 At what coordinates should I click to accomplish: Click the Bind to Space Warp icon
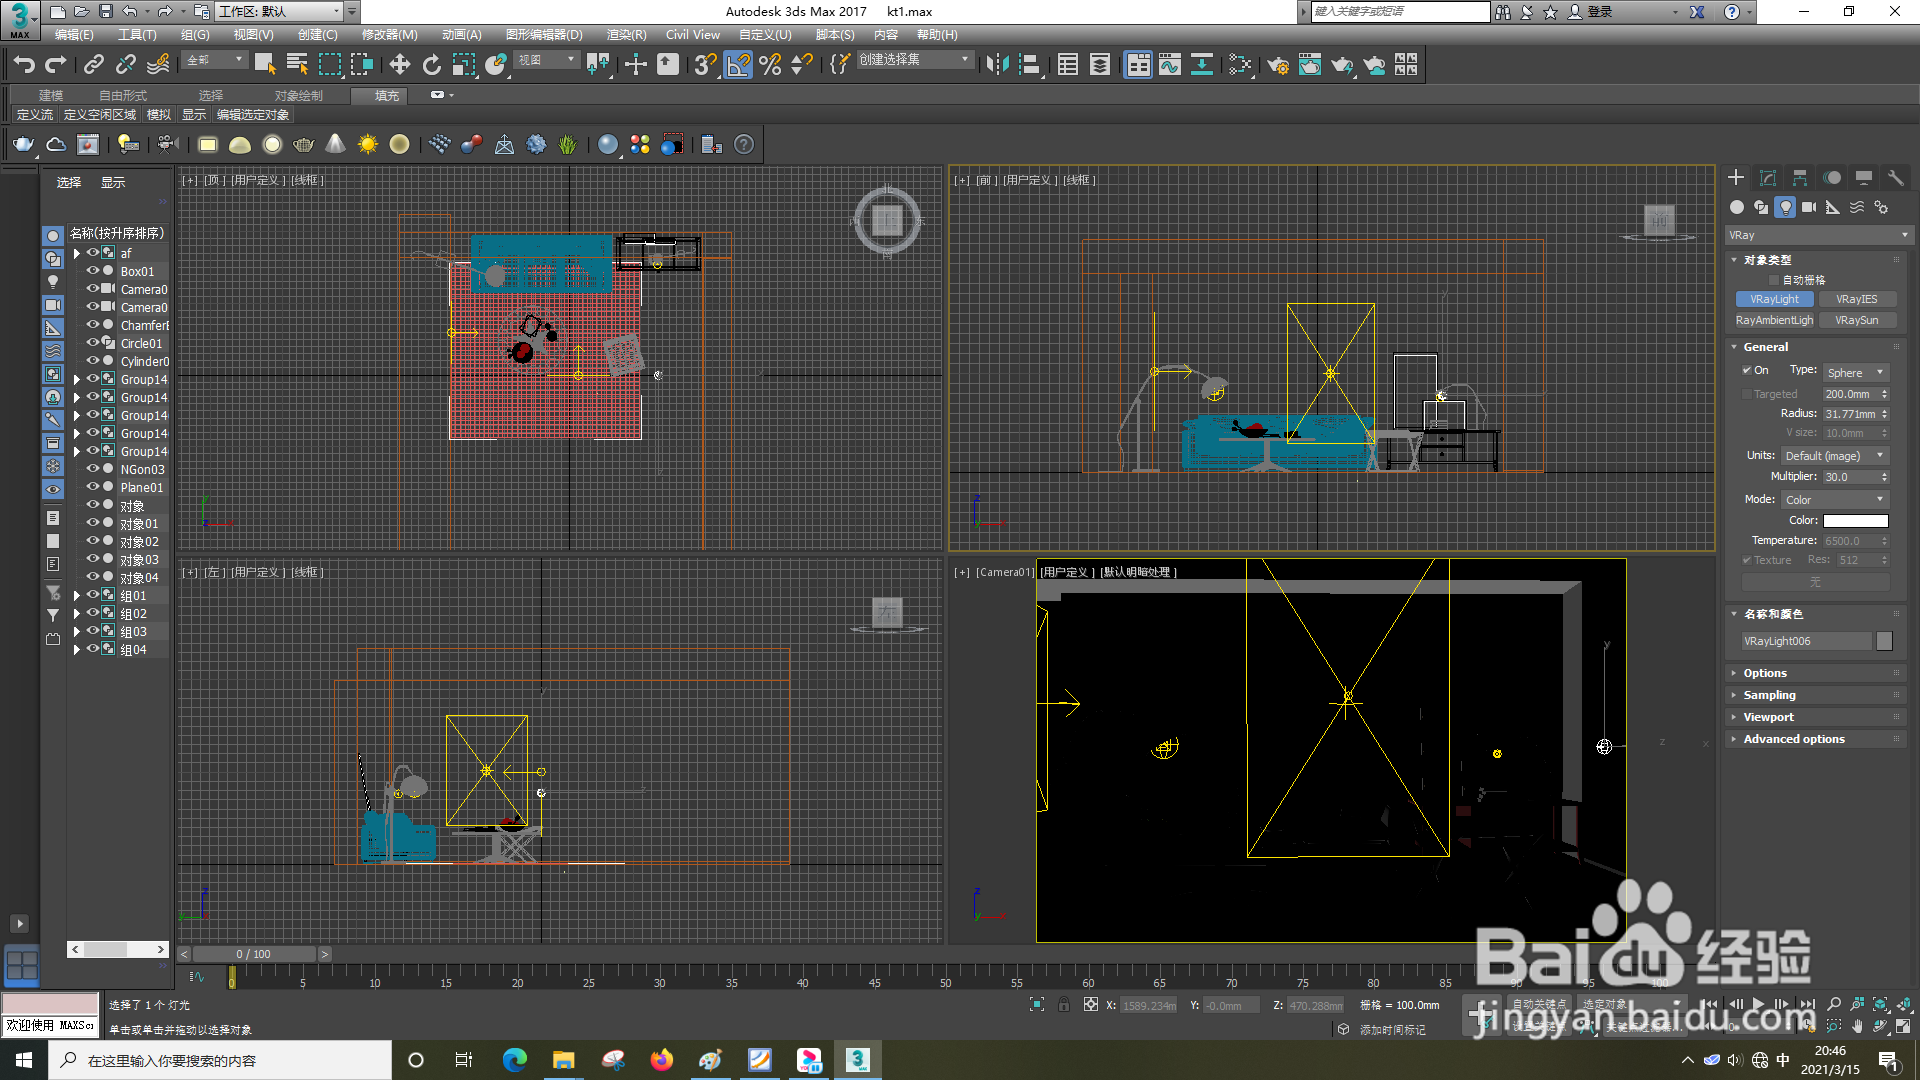(x=158, y=65)
